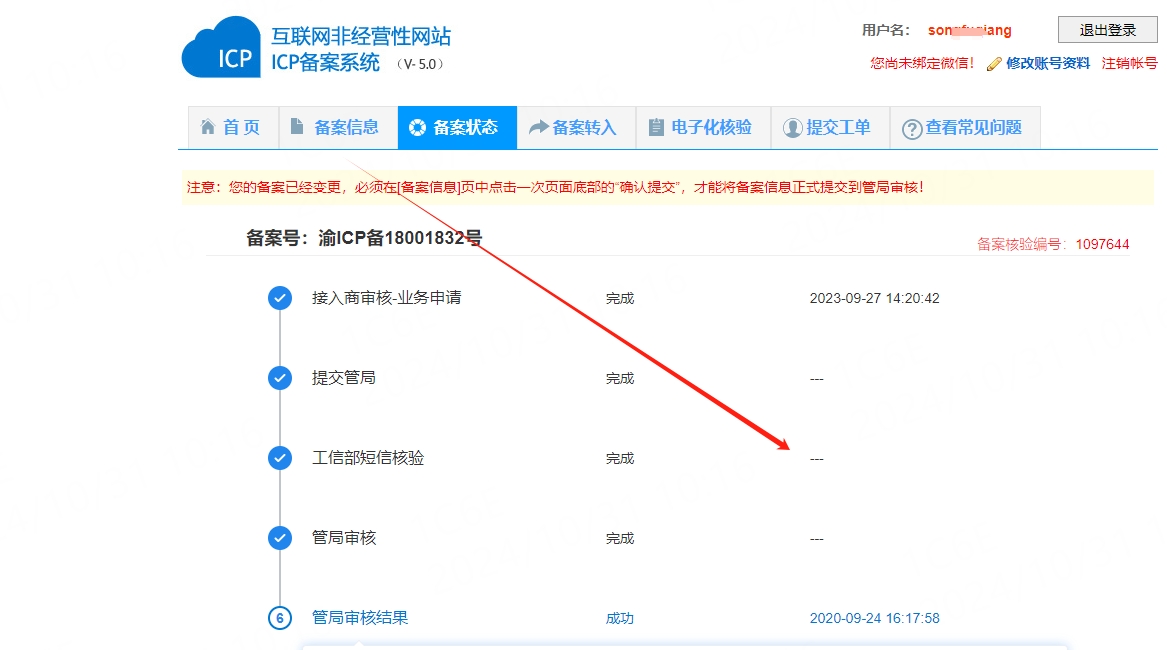The width and height of the screenshot is (1167, 650).
Task: Click the 渝ICP备18001832号 record number
Action: [x=400, y=238]
